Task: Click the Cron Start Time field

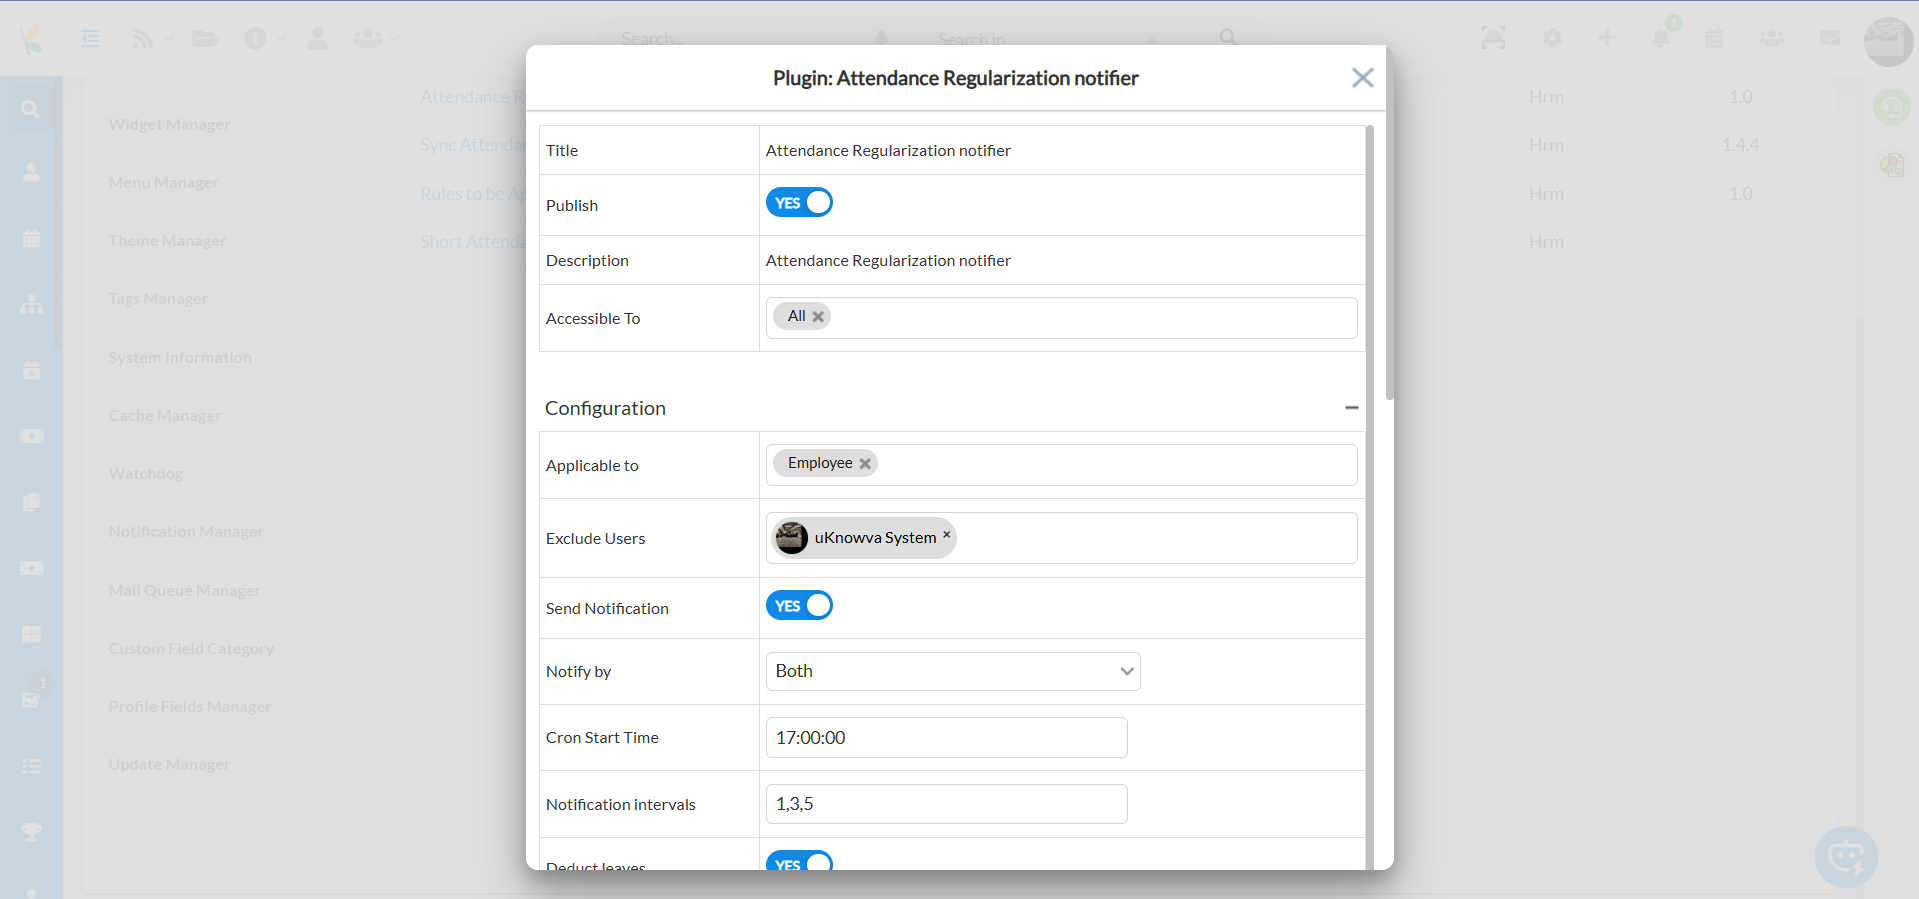Action: [946, 738]
